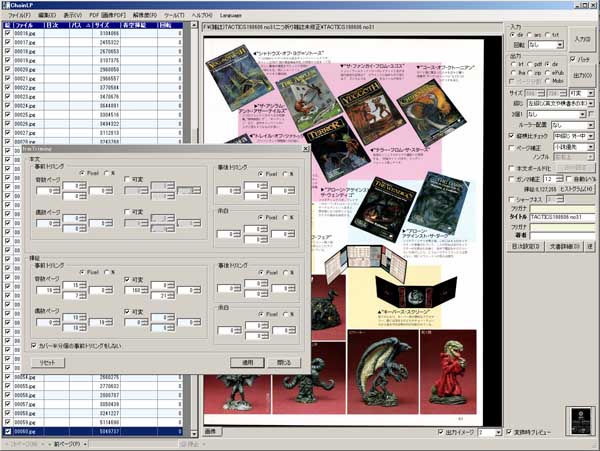Click the タイトル input field

(562, 217)
